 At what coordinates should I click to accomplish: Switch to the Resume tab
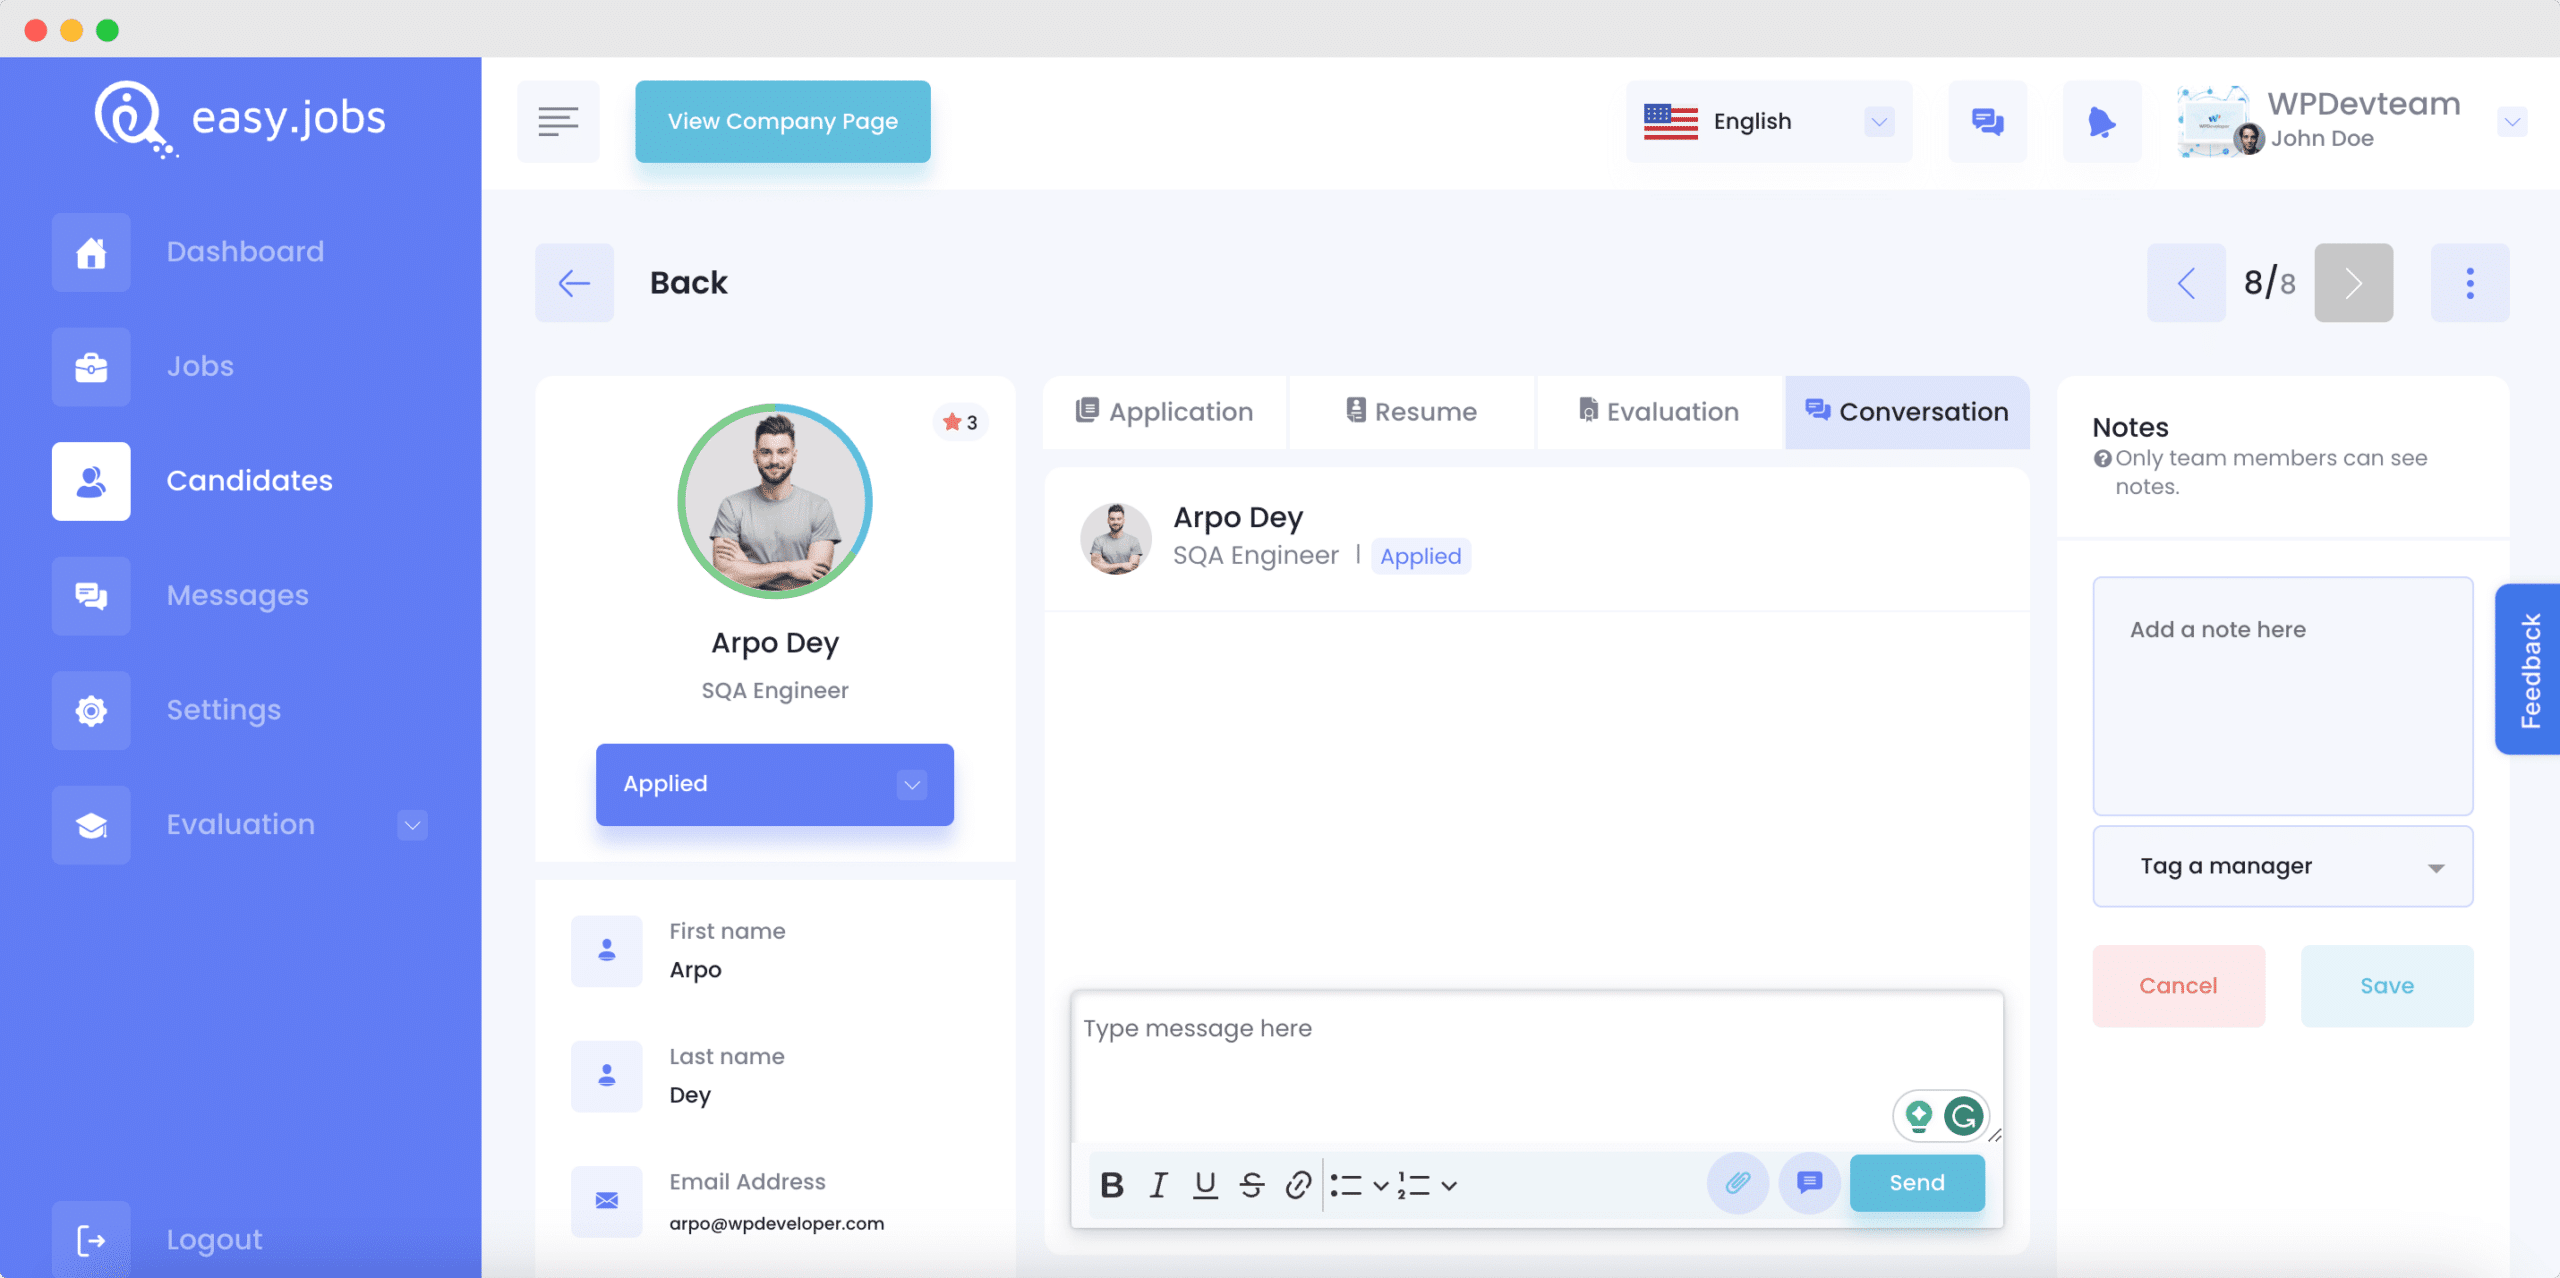click(x=1407, y=411)
